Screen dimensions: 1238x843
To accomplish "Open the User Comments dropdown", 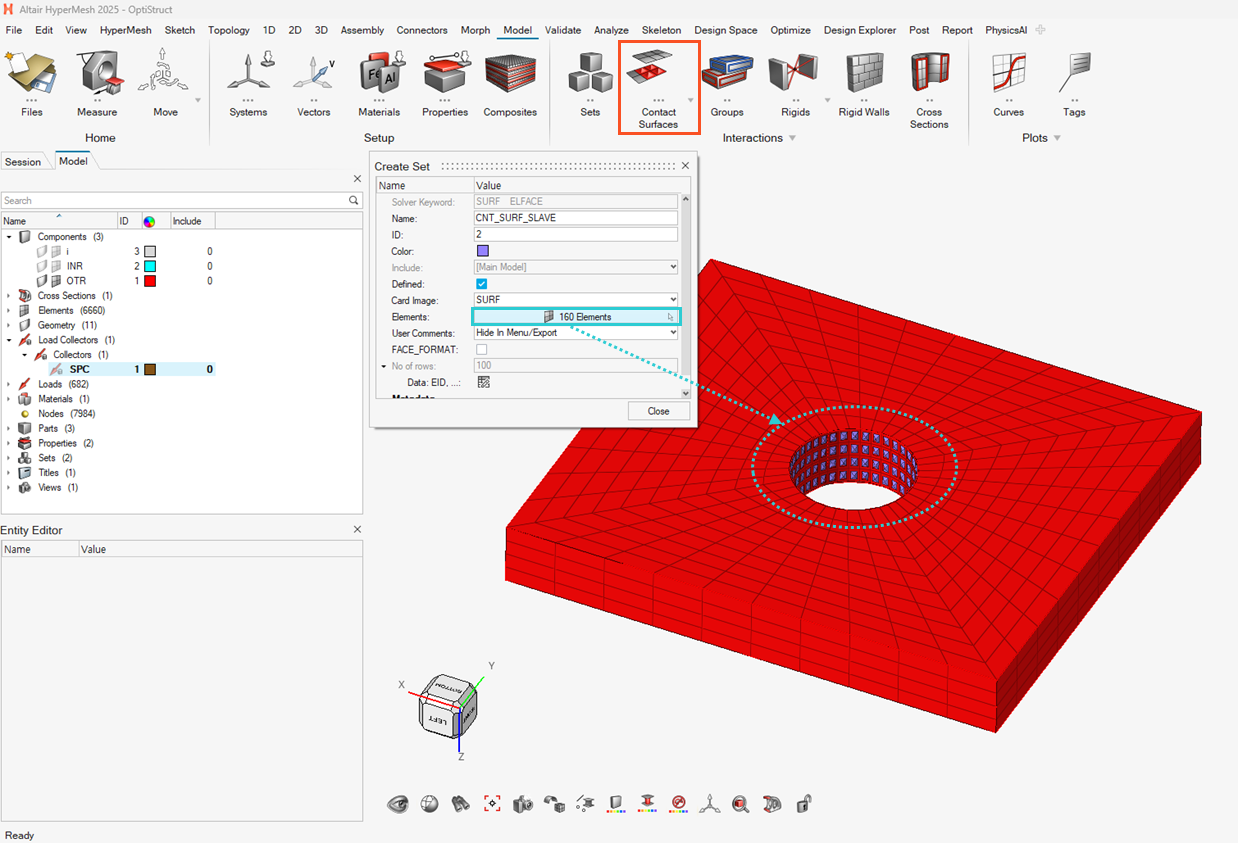I will [576, 333].
